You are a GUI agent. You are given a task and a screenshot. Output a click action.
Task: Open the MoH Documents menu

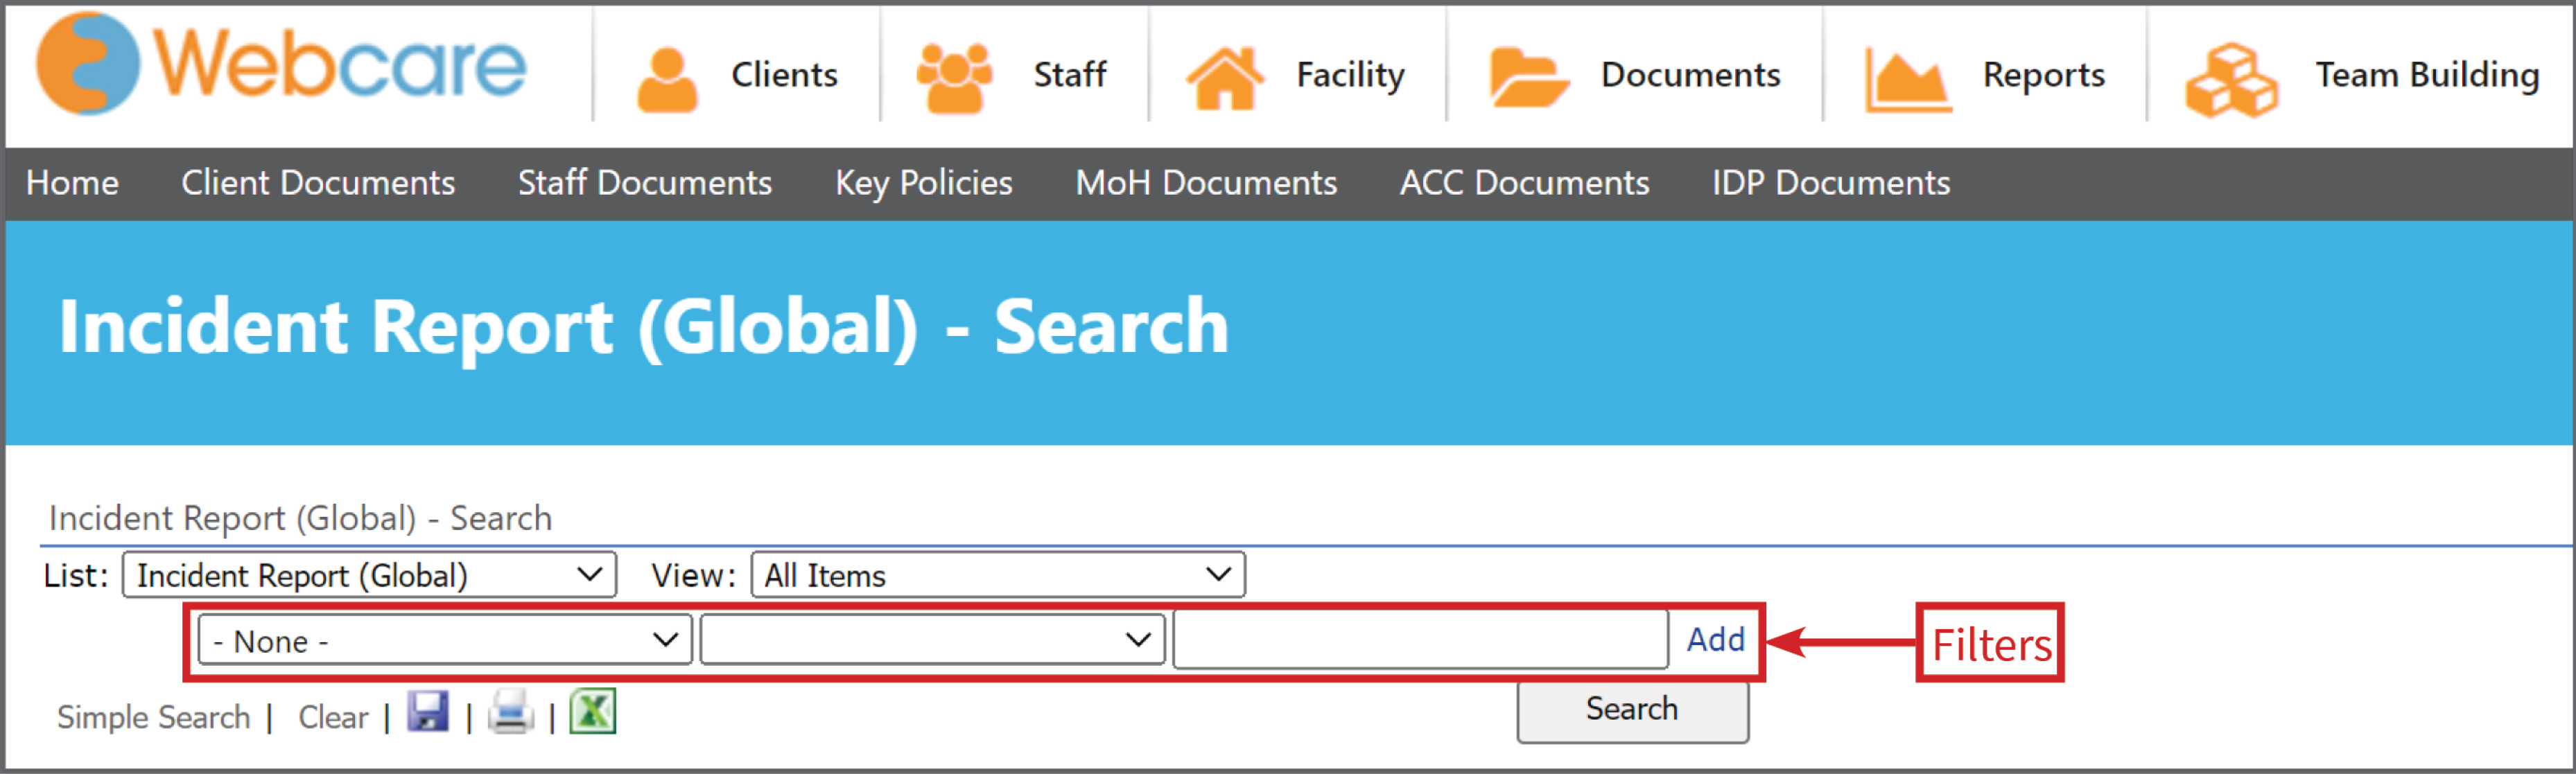[x=1206, y=183]
